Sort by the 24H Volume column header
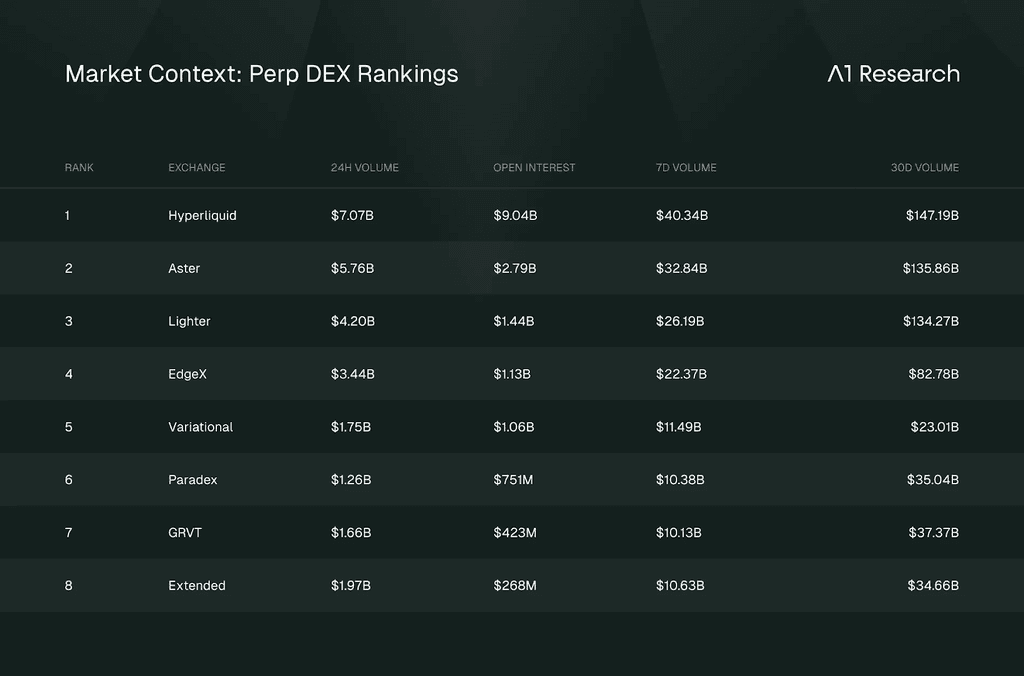The image size is (1024, 676). pyautogui.click(x=364, y=168)
